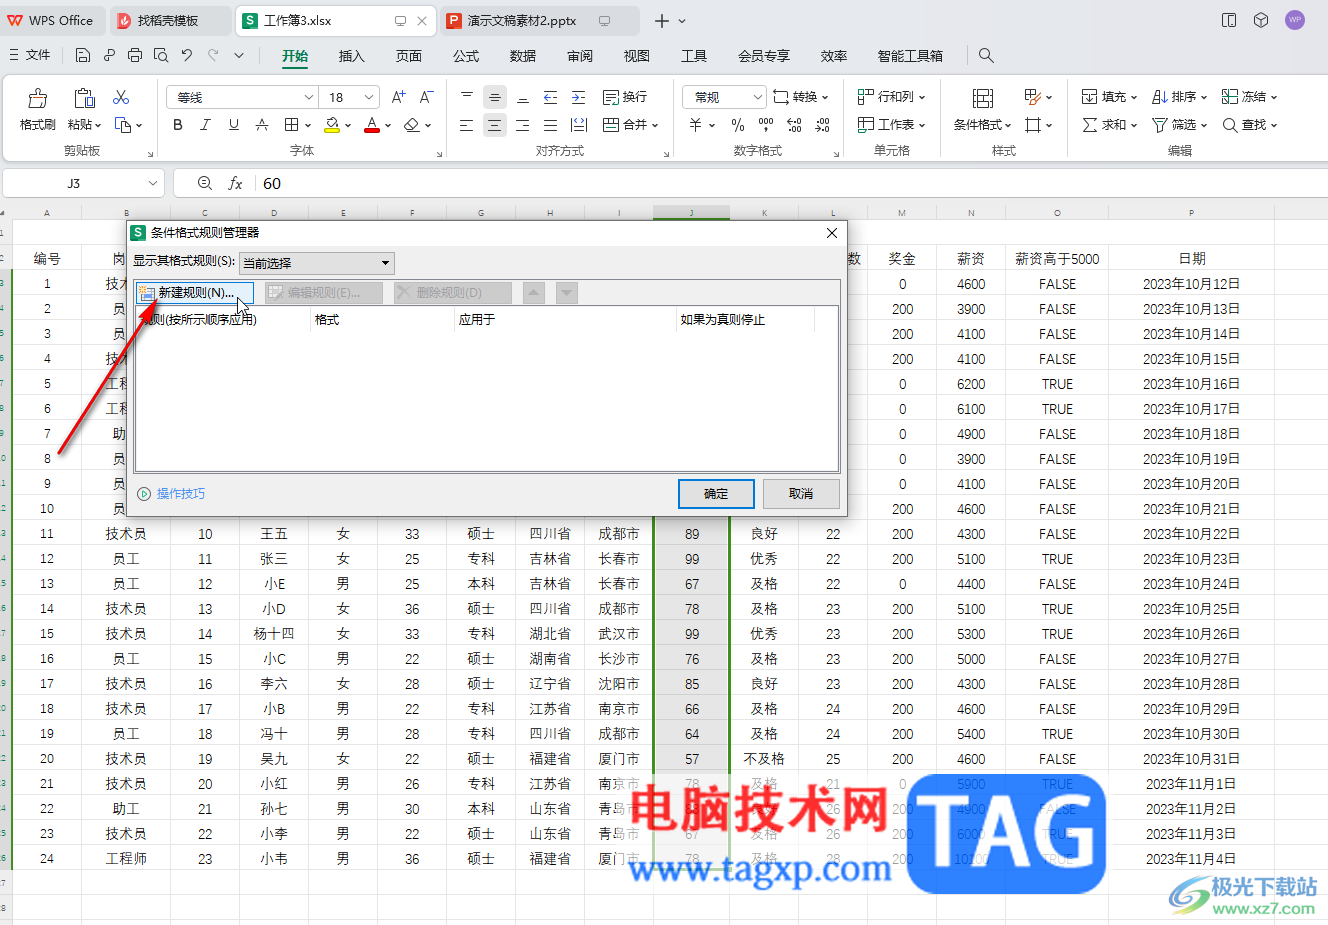Open Rows and Columns (行和列) menu
Image resolution: width=1328 pixels, height=925 pixels.
coord(892,97)
